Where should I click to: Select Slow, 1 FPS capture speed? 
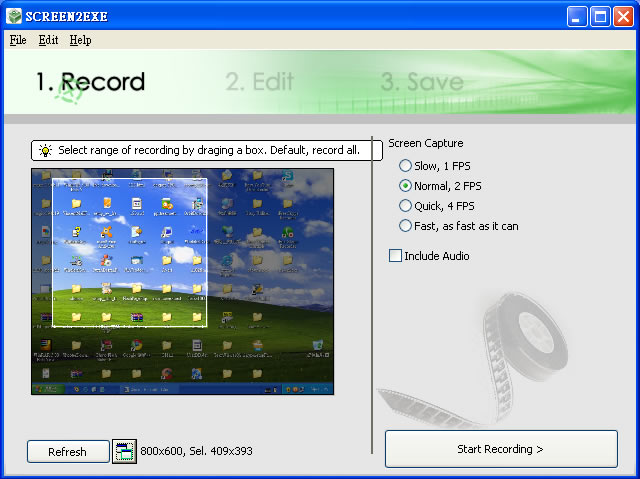pyautogui.click(x=406, y=166)
